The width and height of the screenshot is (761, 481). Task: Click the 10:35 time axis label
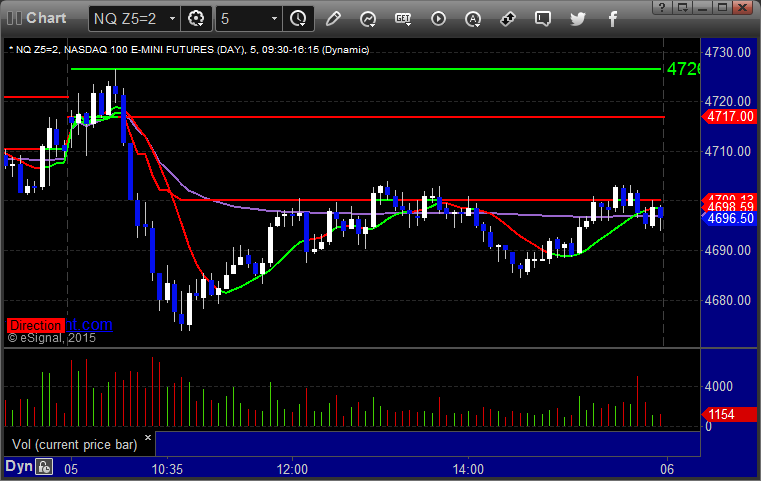(167, 469)
